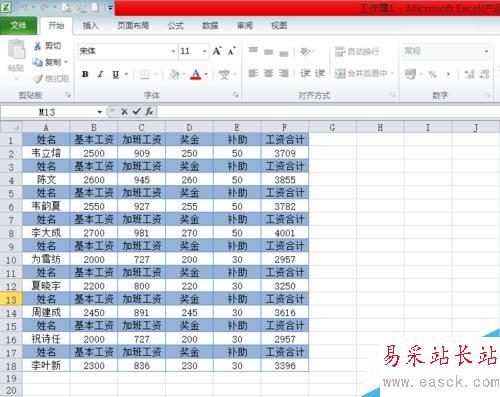Open the font size dropdown
This screenshot has width=500, height=397.
204,51
